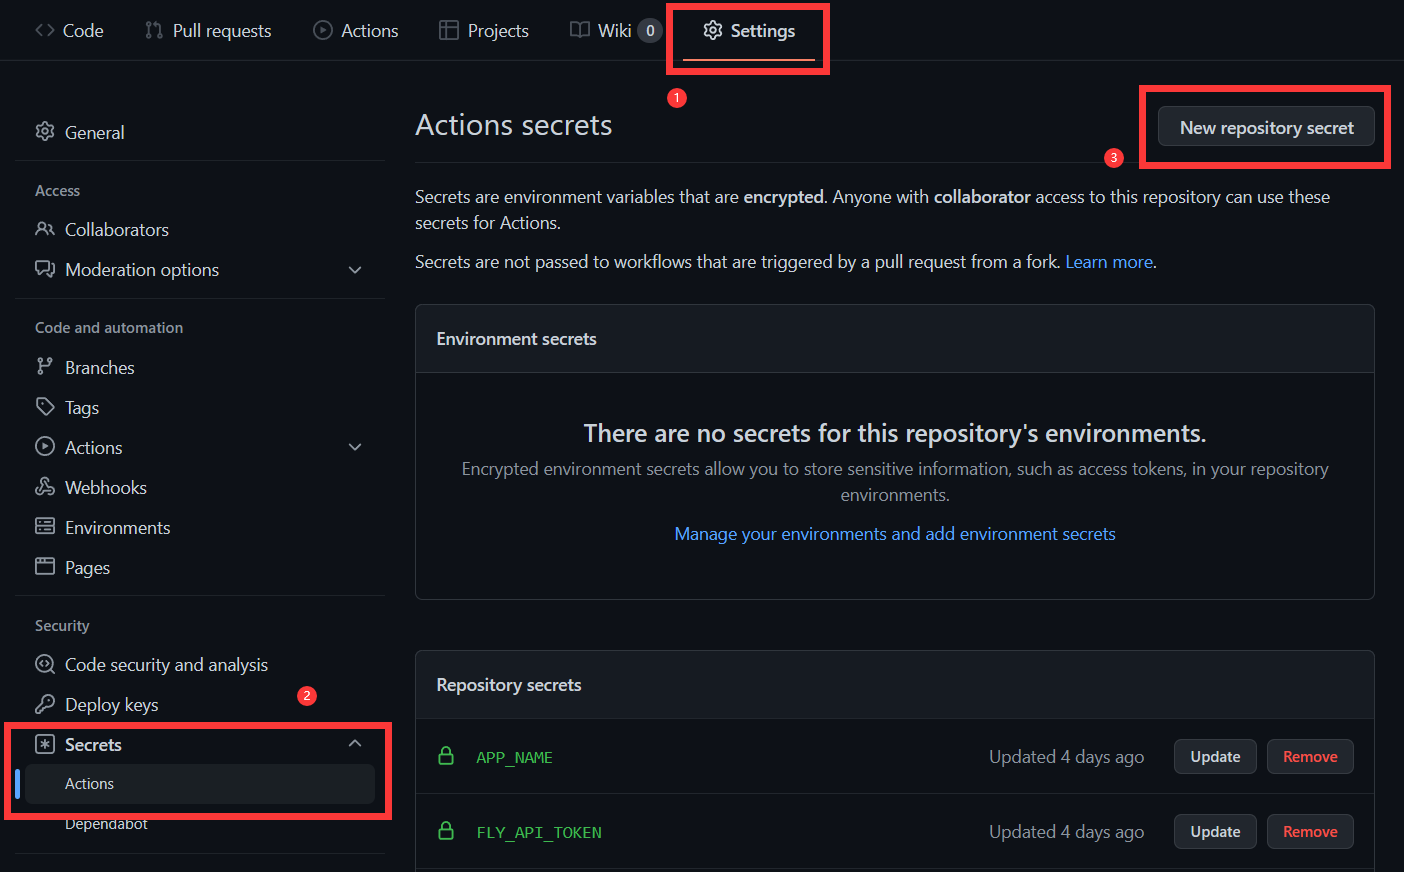This screenshot has width=1404, height=872.
Task: Click the New repository secret button
Action: point(1266,127)
